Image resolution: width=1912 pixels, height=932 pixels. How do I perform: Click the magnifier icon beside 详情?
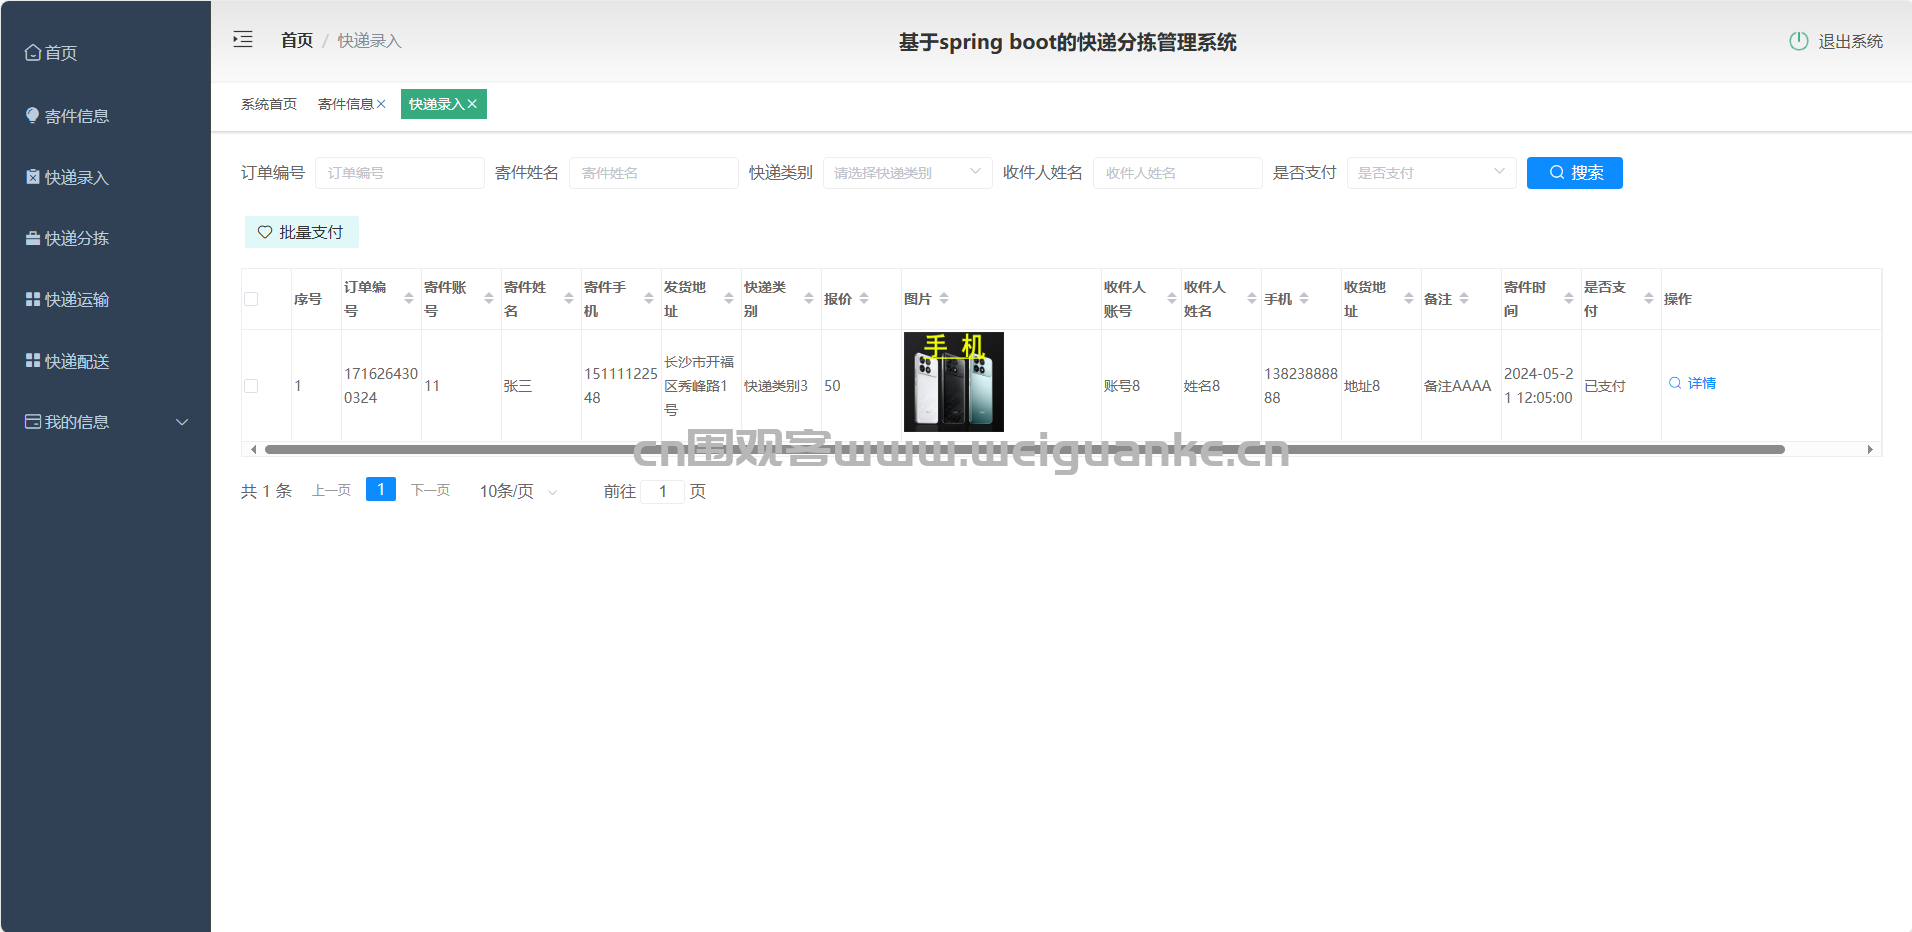pyautogui.click(x=1675, y=383)
